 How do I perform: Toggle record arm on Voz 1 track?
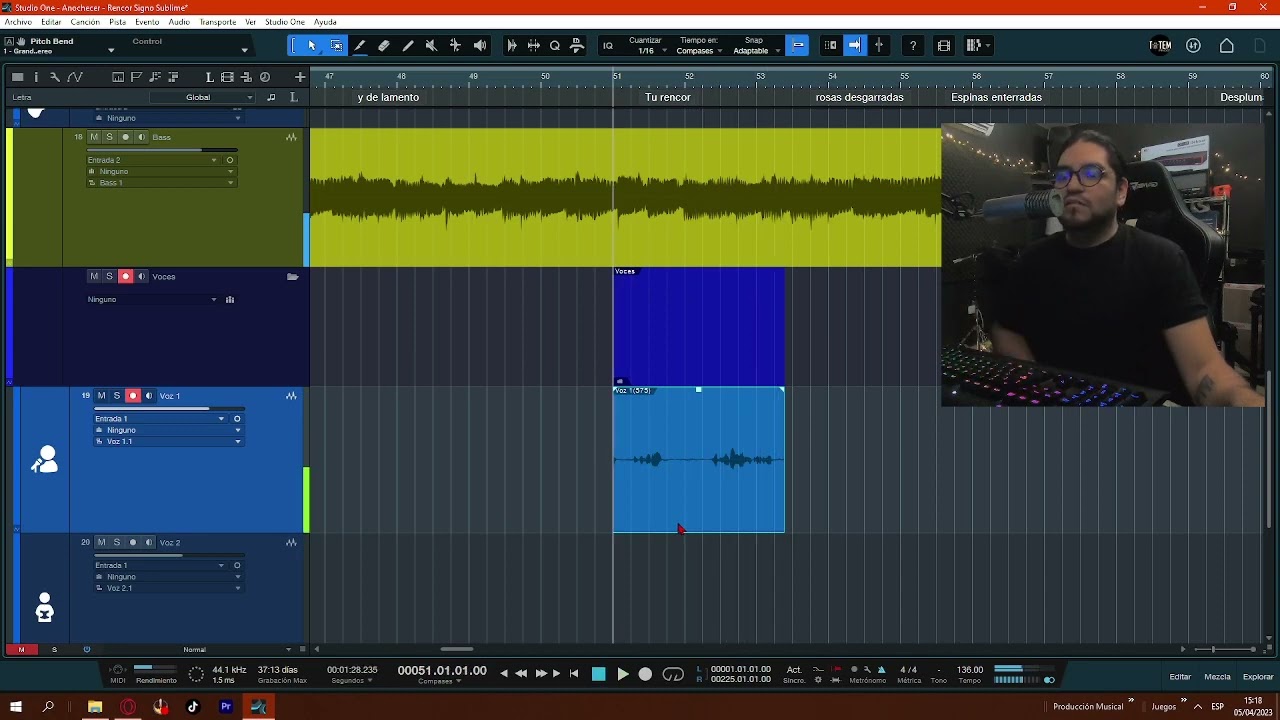pos(132,396)
